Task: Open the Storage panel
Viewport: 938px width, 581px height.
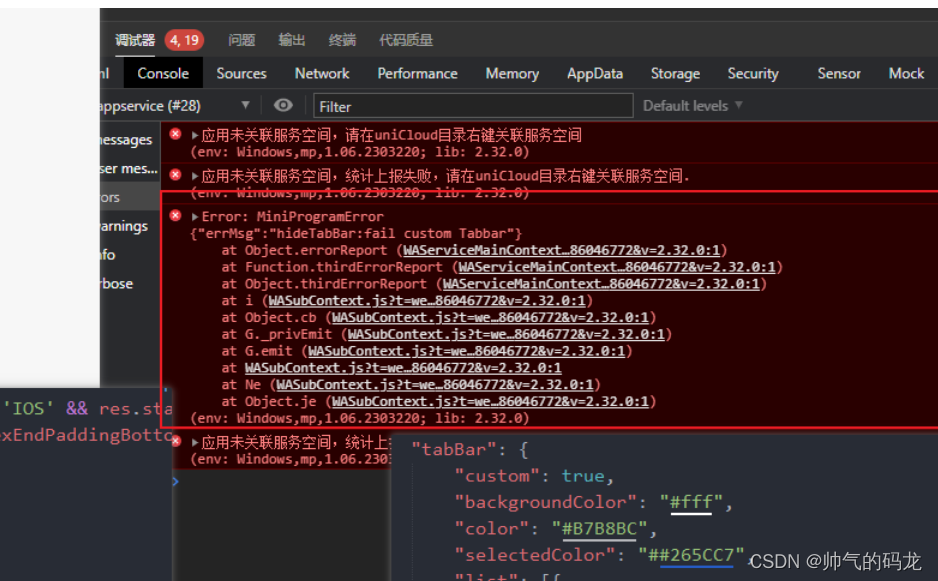Action: (x=675, y=73)
